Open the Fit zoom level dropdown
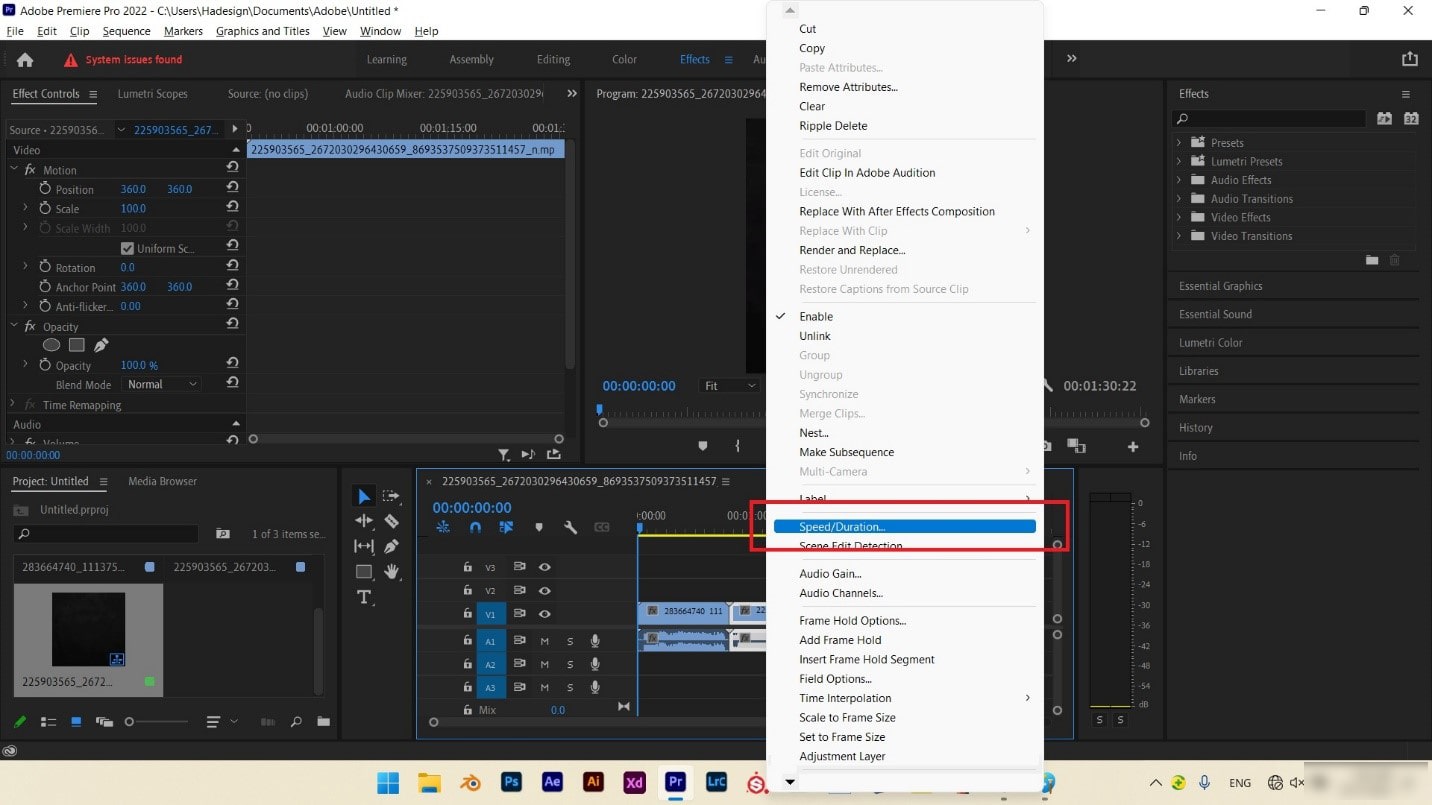Screen dimensions: 1432x805 point(729,385)
